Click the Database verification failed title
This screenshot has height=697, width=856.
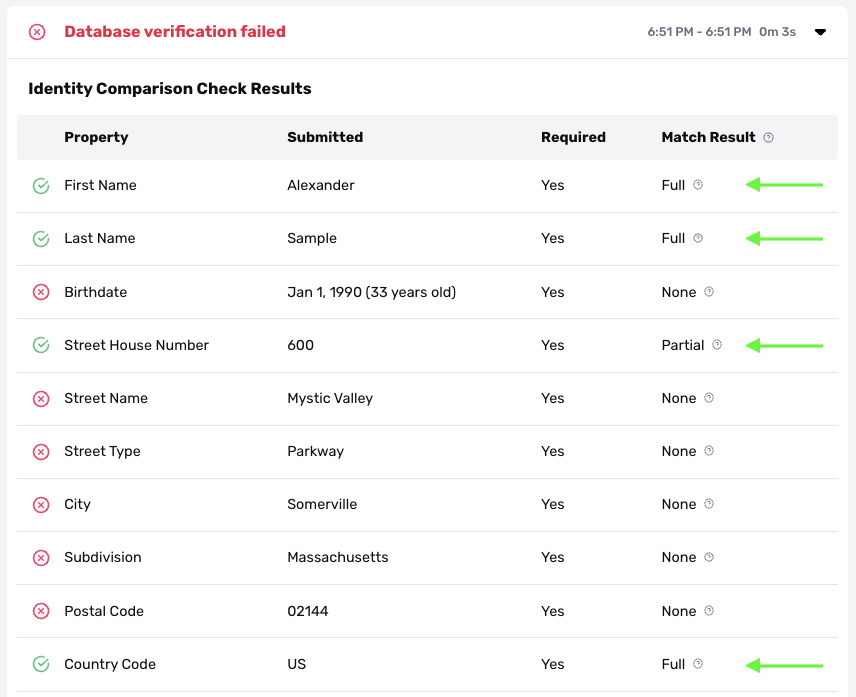coord(175,32)
